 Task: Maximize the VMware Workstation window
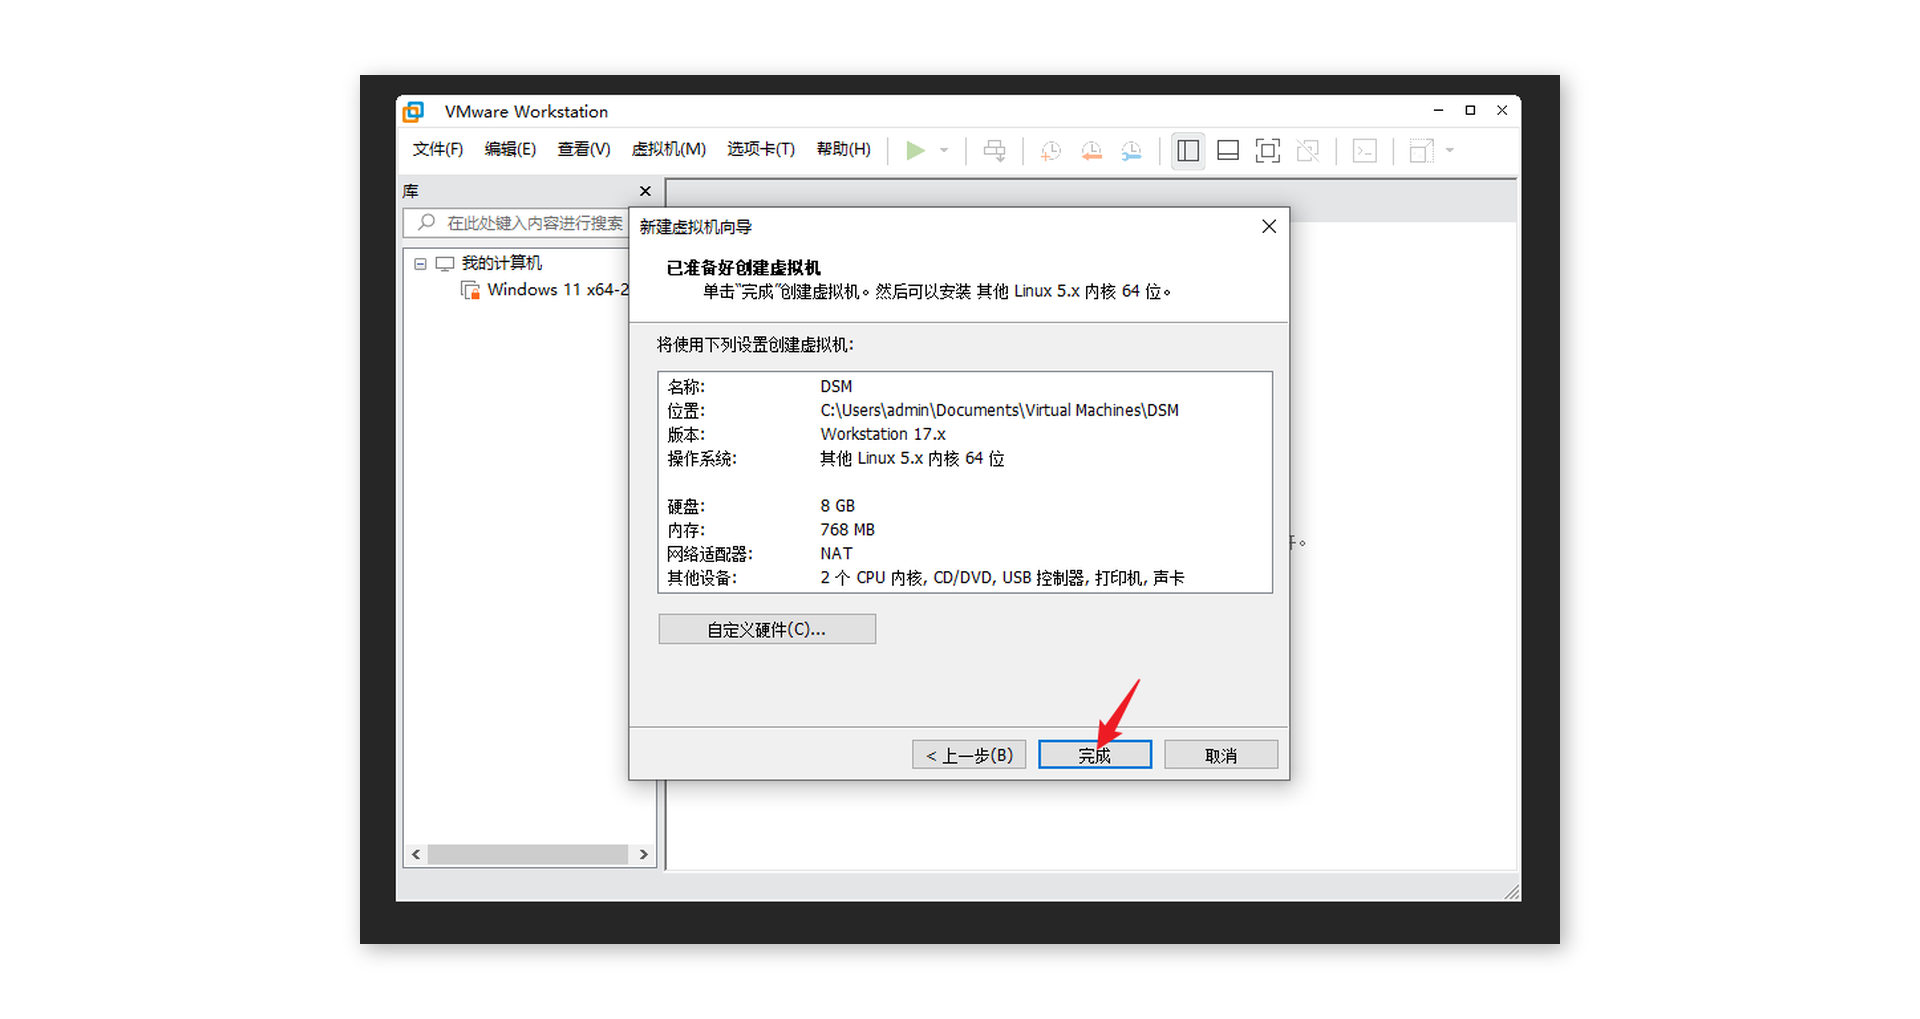coord(1470,110)
